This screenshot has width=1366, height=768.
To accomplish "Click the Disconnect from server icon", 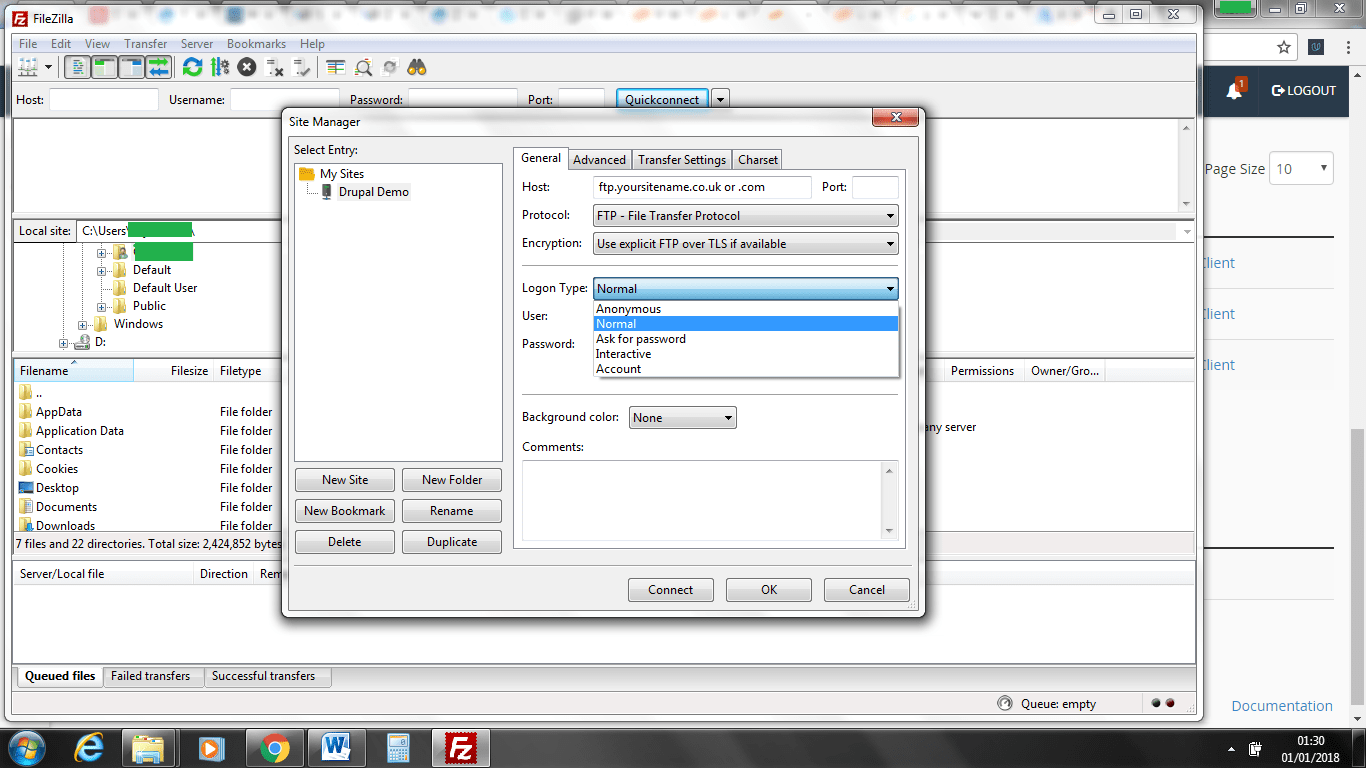I will tap(274, 67).
